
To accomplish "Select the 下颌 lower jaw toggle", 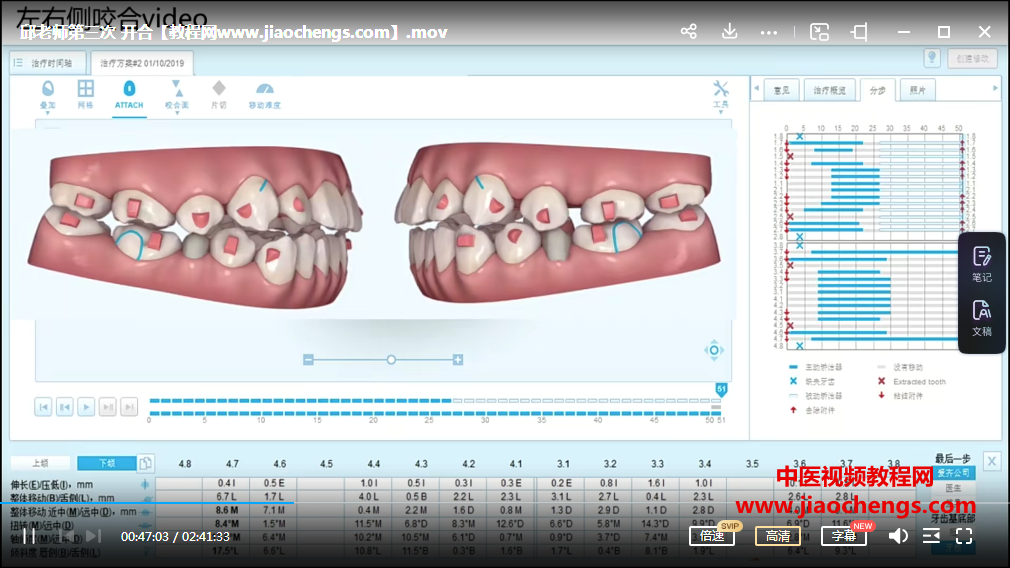I will 107,463.
